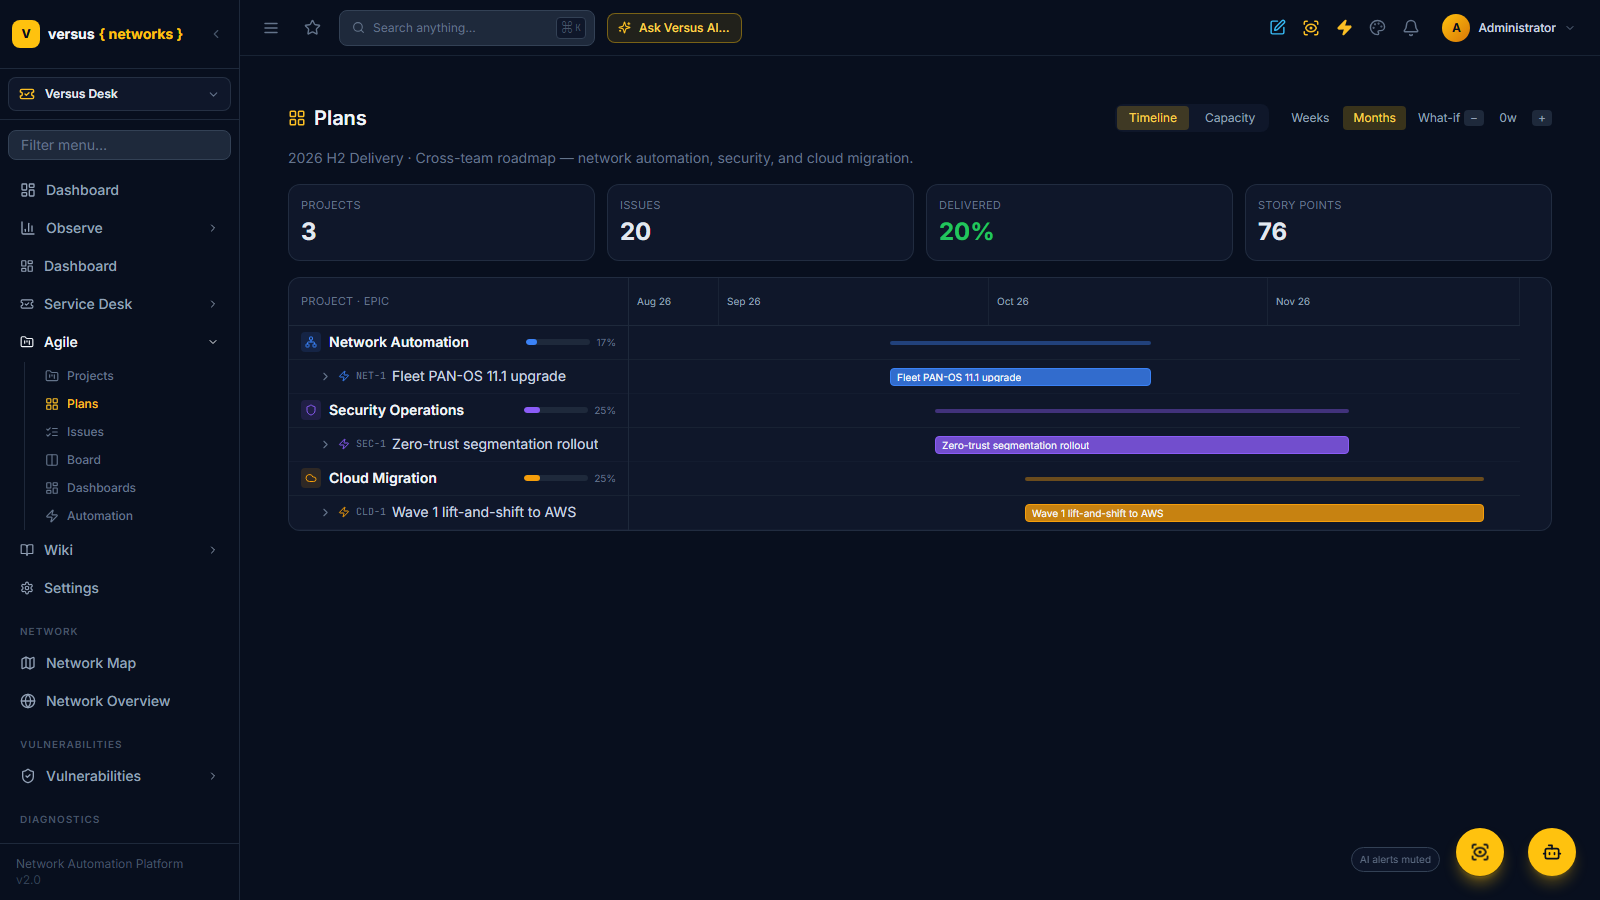Viewport: 1600px width, 900px height.
Task: Click the Versus logo icon
Action: [x=26, y=34]
